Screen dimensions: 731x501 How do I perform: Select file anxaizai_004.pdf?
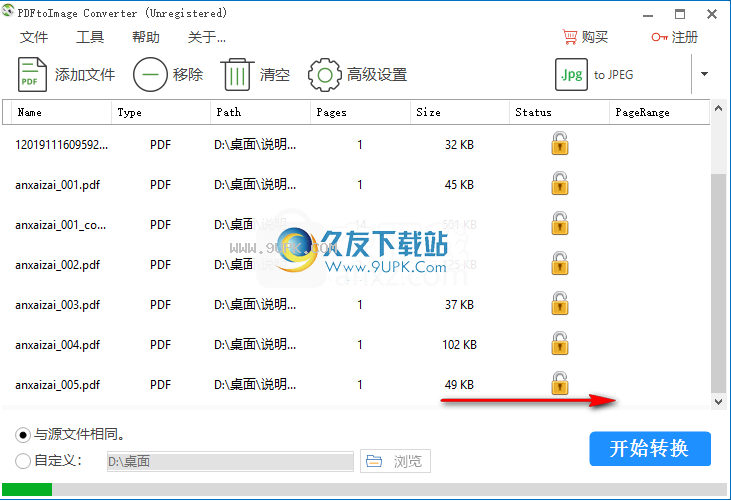[57, 345]
